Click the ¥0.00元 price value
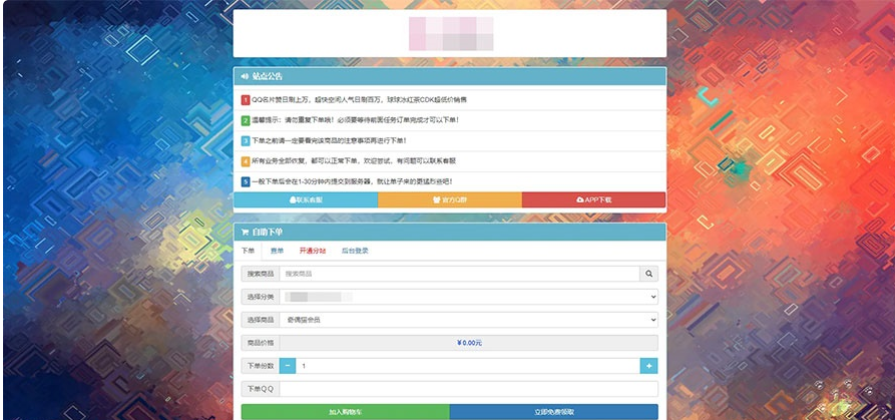895x420 pixels. point(469,343)
